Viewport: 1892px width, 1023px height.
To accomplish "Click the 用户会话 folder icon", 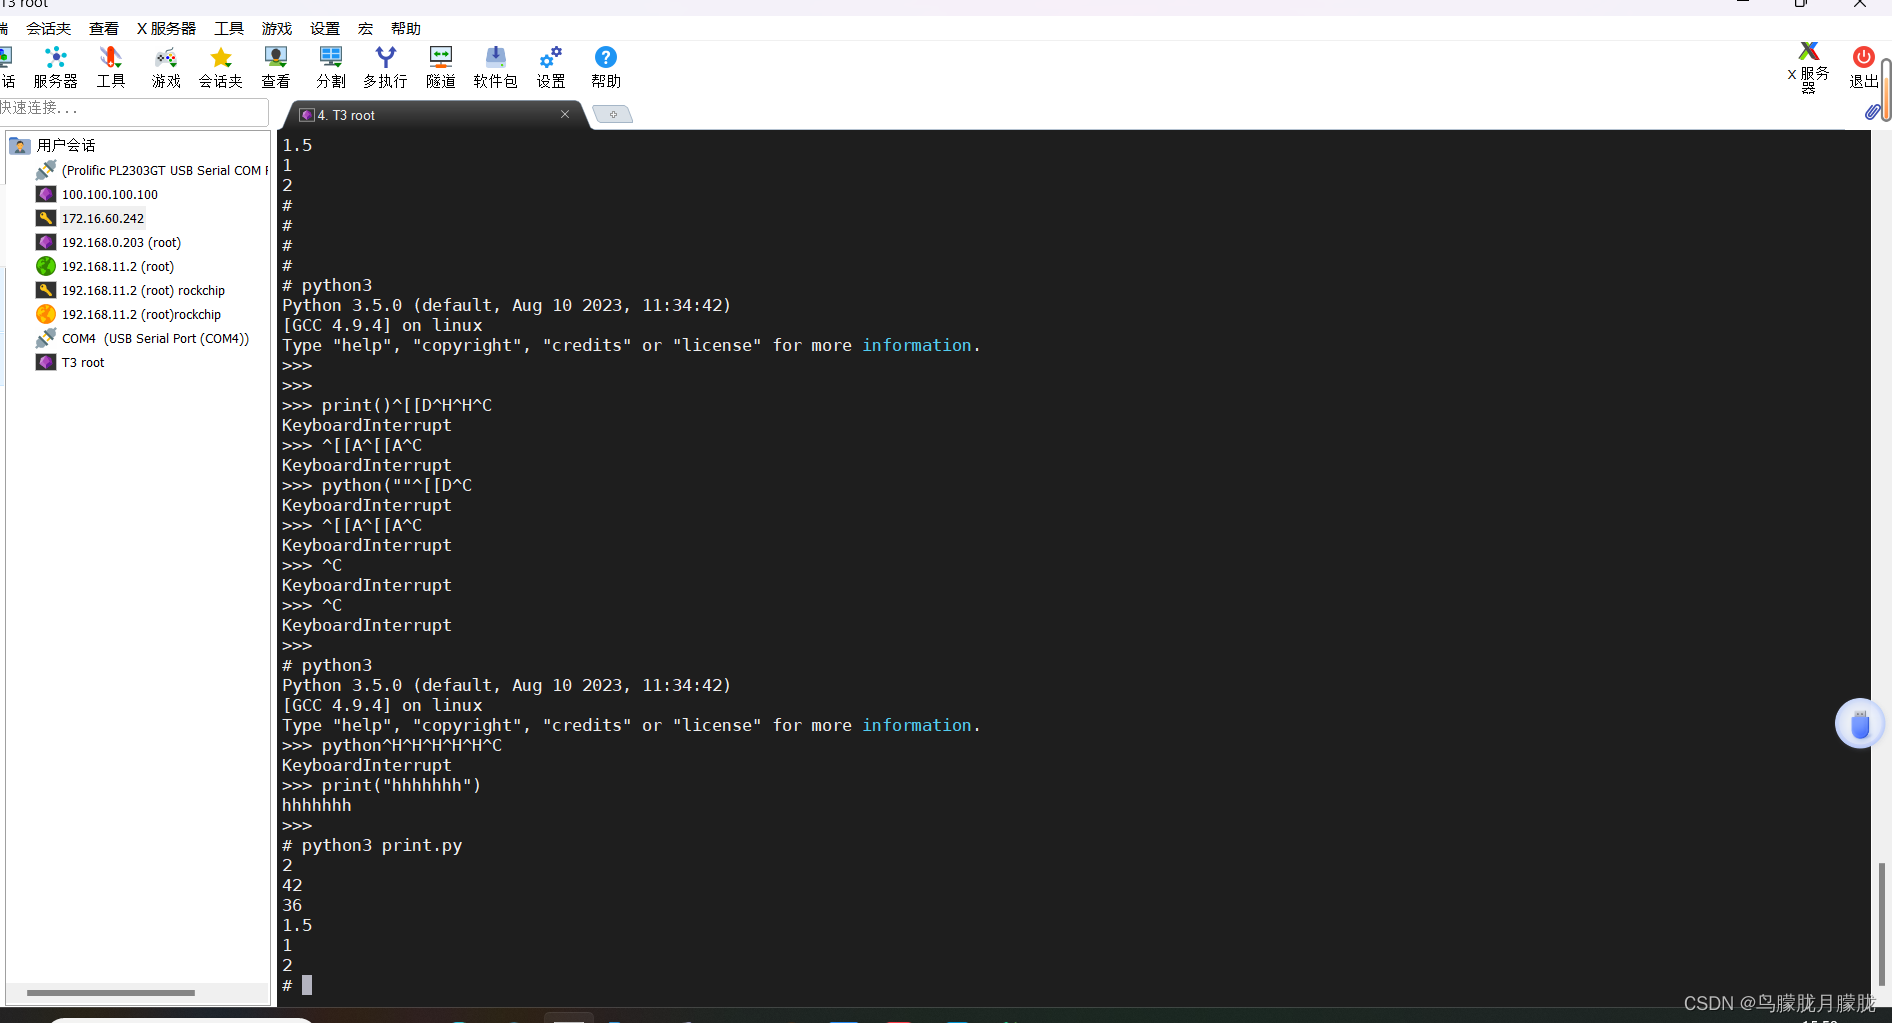I will [x=20, y=146].
